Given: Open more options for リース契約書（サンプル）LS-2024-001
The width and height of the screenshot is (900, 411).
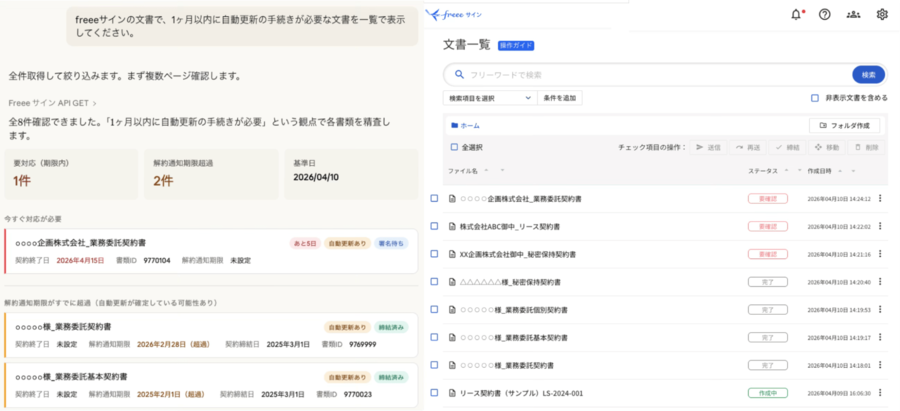Looking at the screenshot, I should [x=880, y=394].
